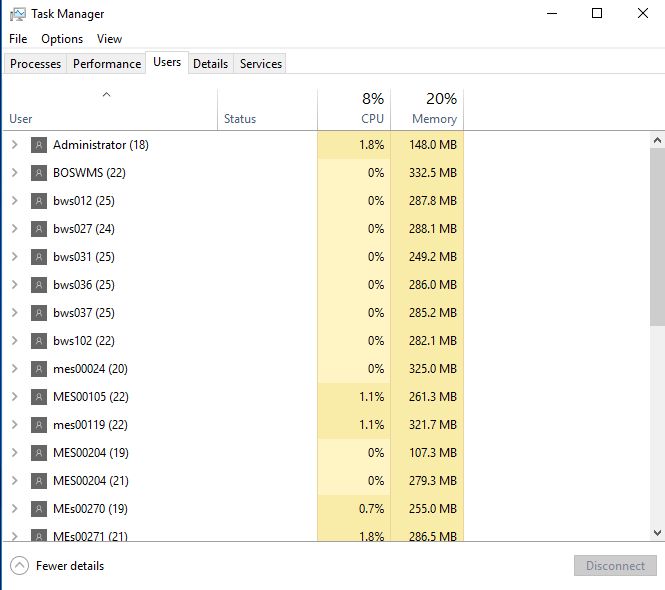Click the bws027 user avatar icon
The height and width of the screenshot is (590, 665).
point(39,229)
